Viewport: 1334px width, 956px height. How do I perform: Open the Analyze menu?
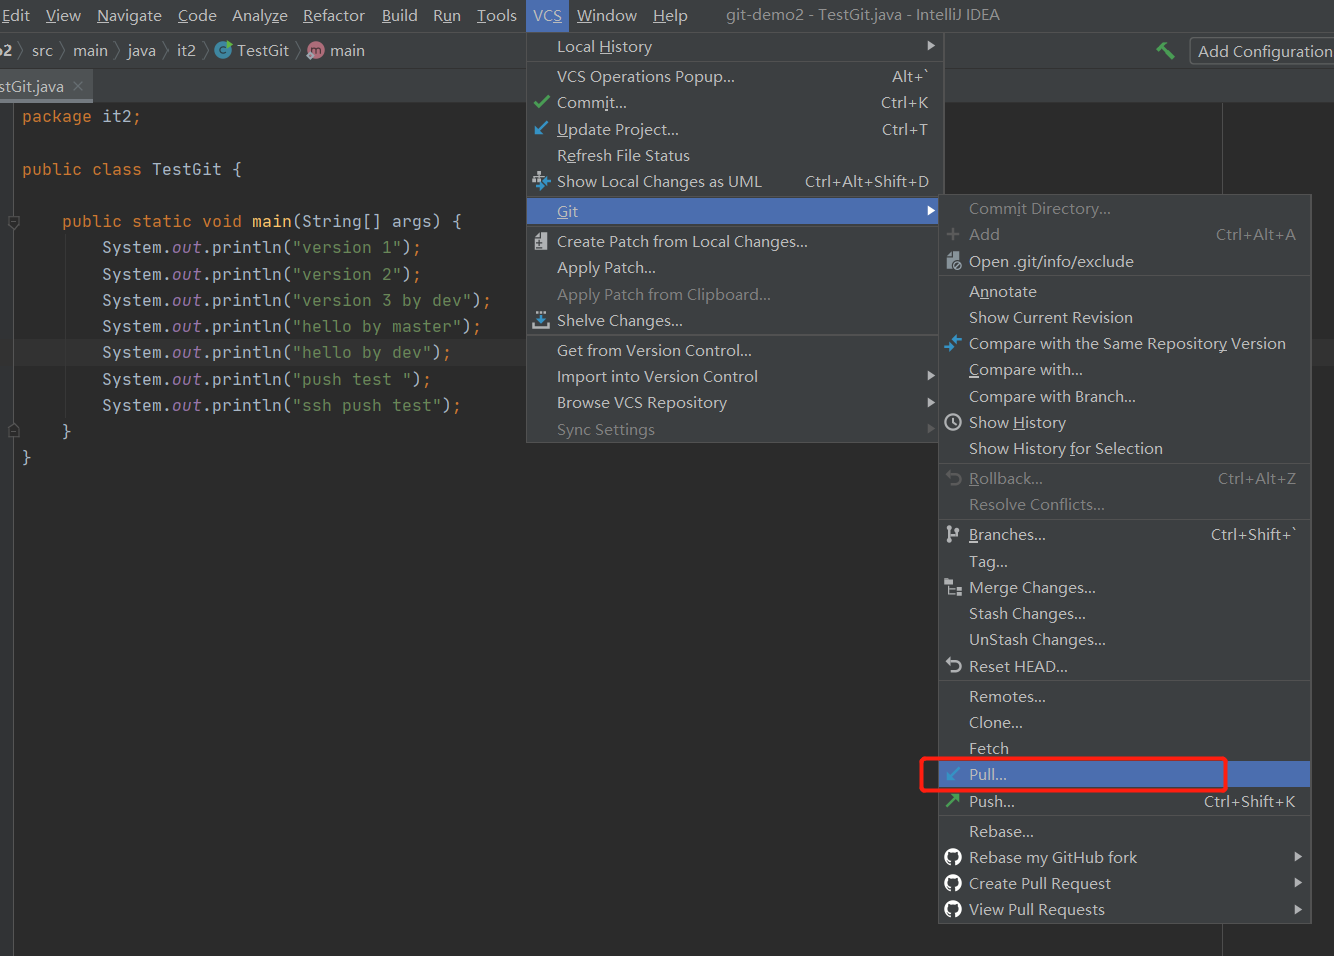260,15
